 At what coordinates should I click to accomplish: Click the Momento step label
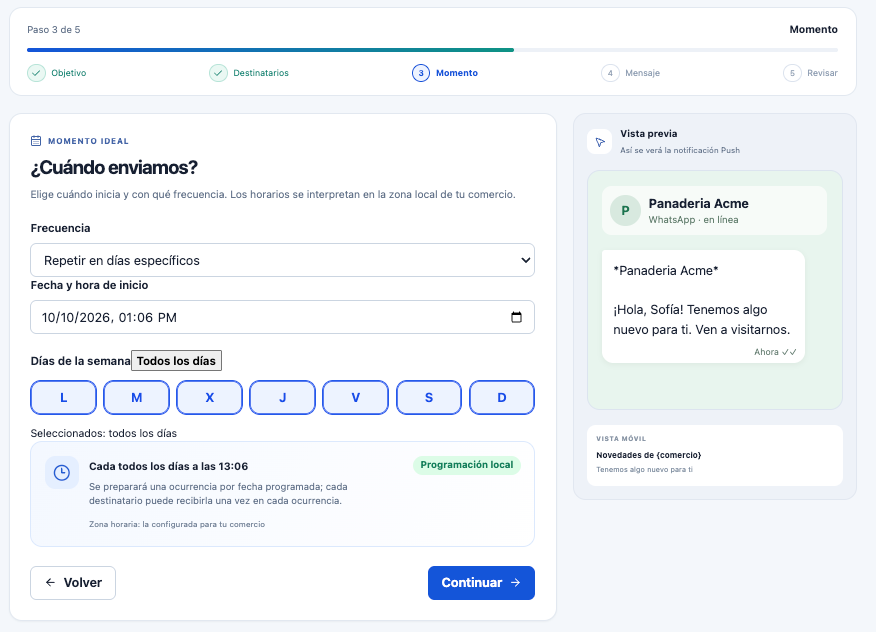point(457,73)
